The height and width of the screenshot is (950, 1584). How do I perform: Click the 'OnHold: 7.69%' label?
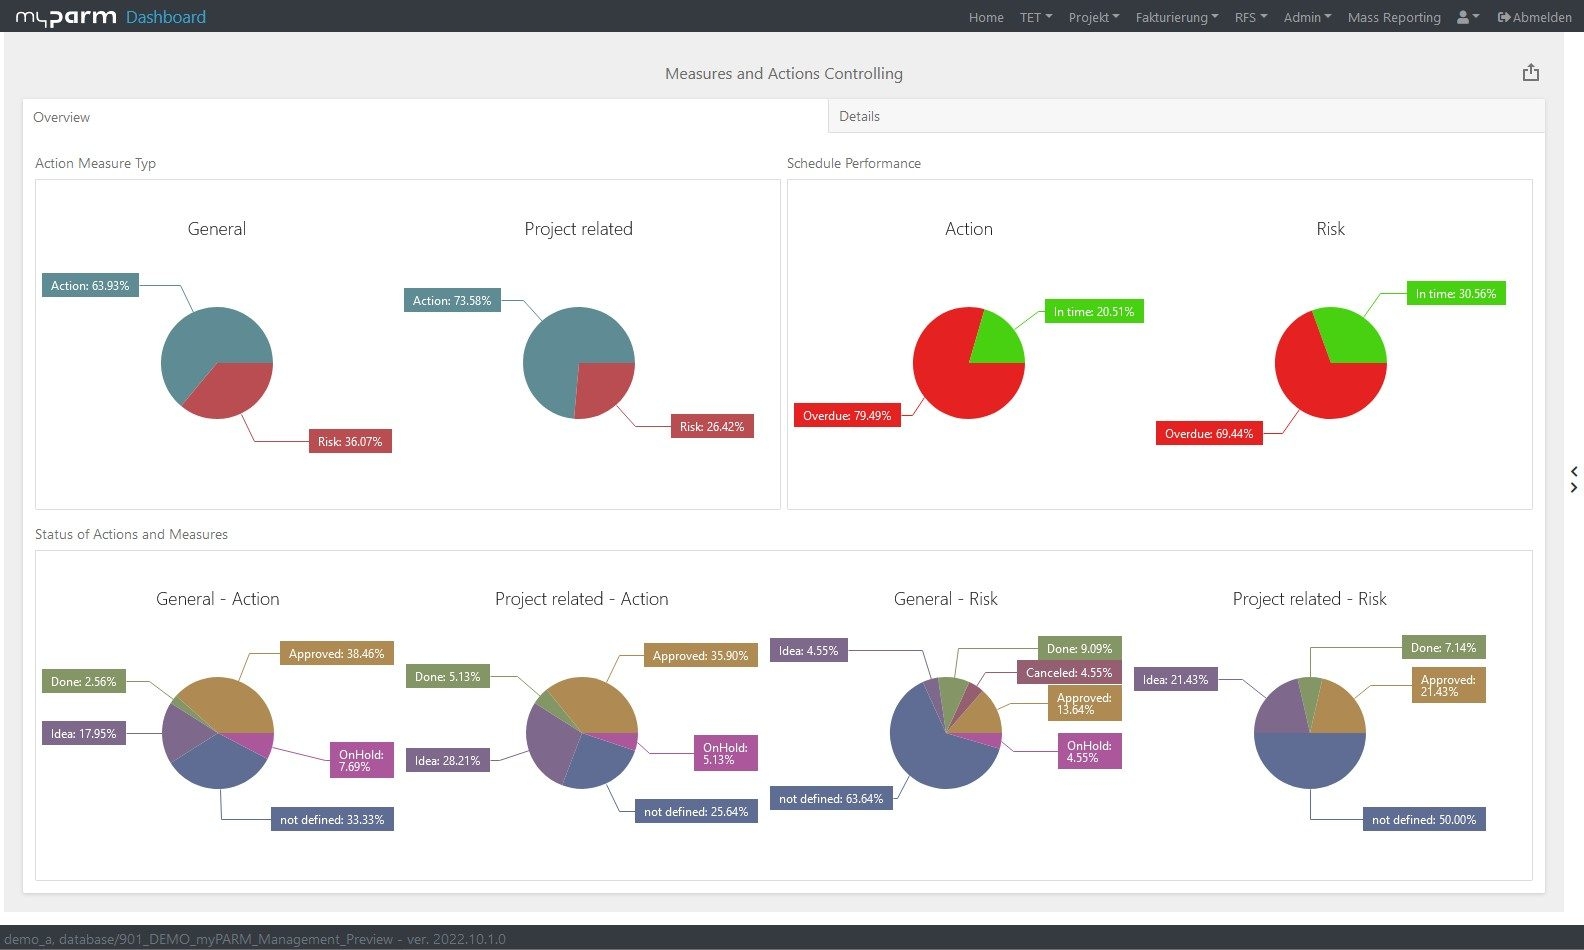[x=361, y=760]
